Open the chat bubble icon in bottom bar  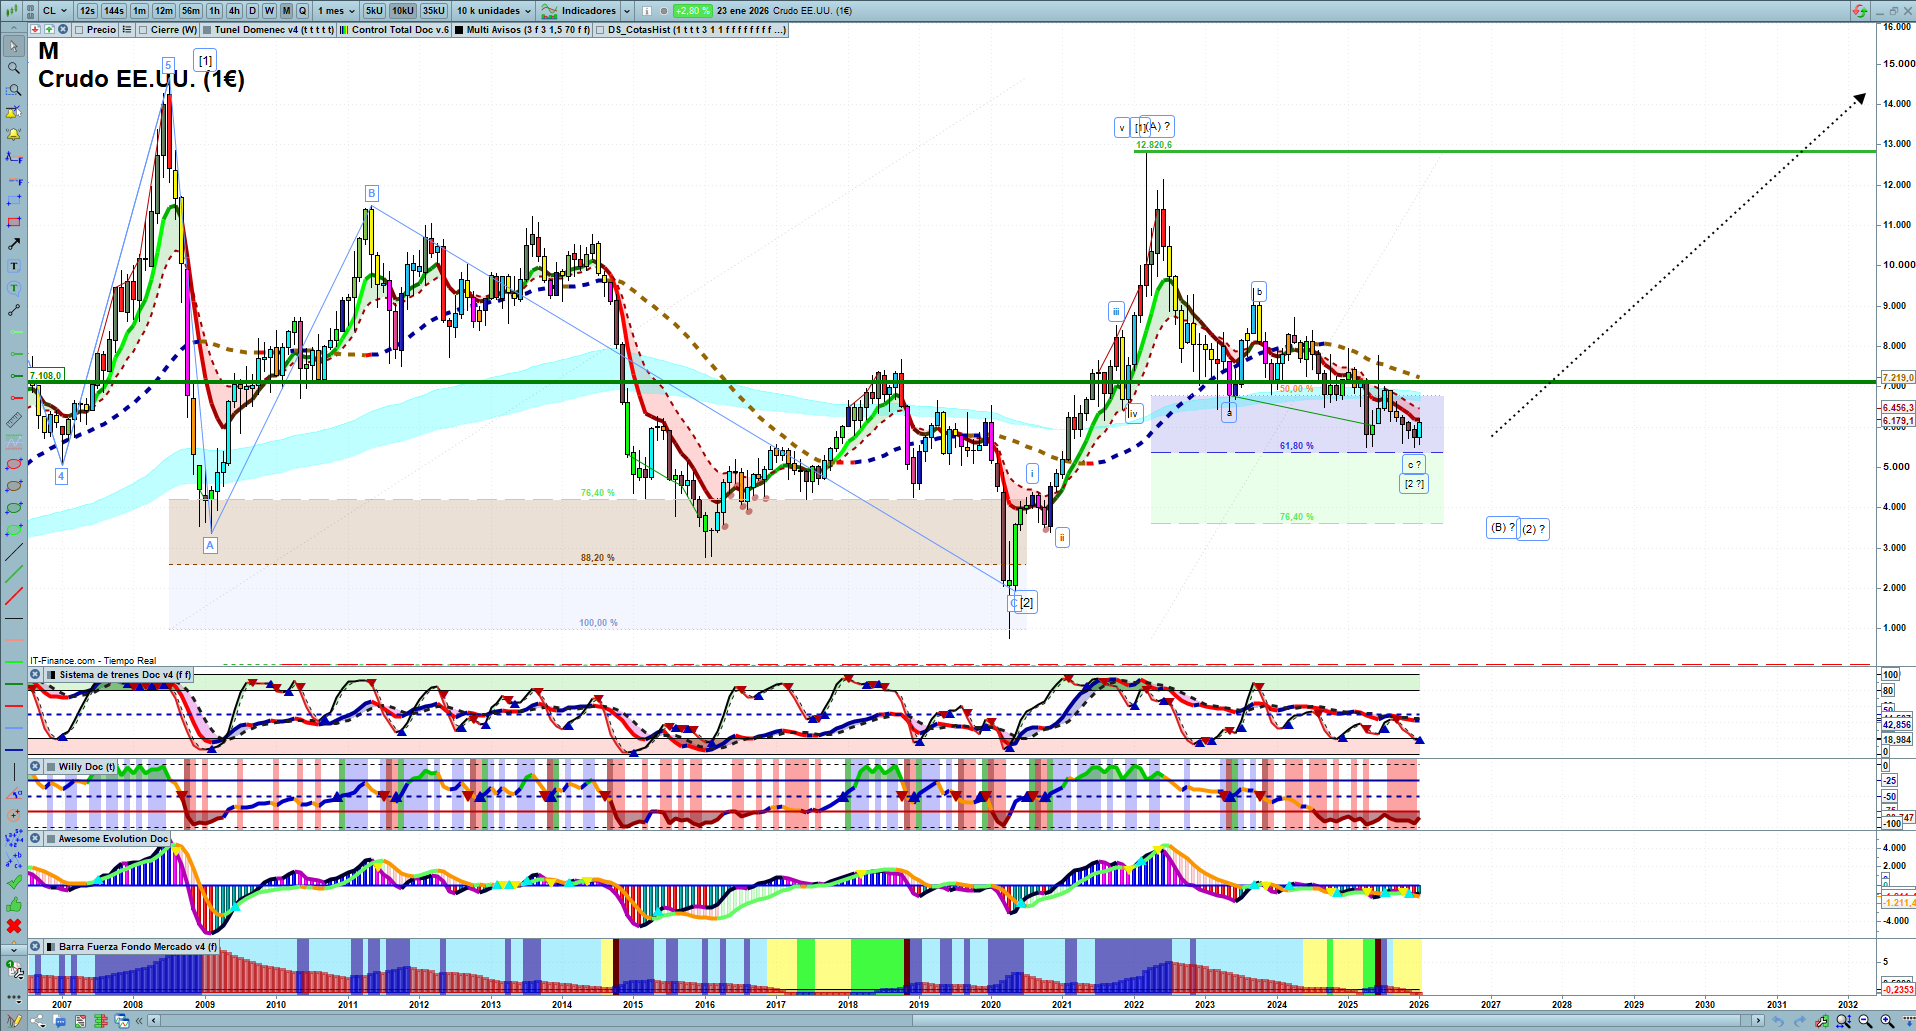click(x=60, y=1021)
